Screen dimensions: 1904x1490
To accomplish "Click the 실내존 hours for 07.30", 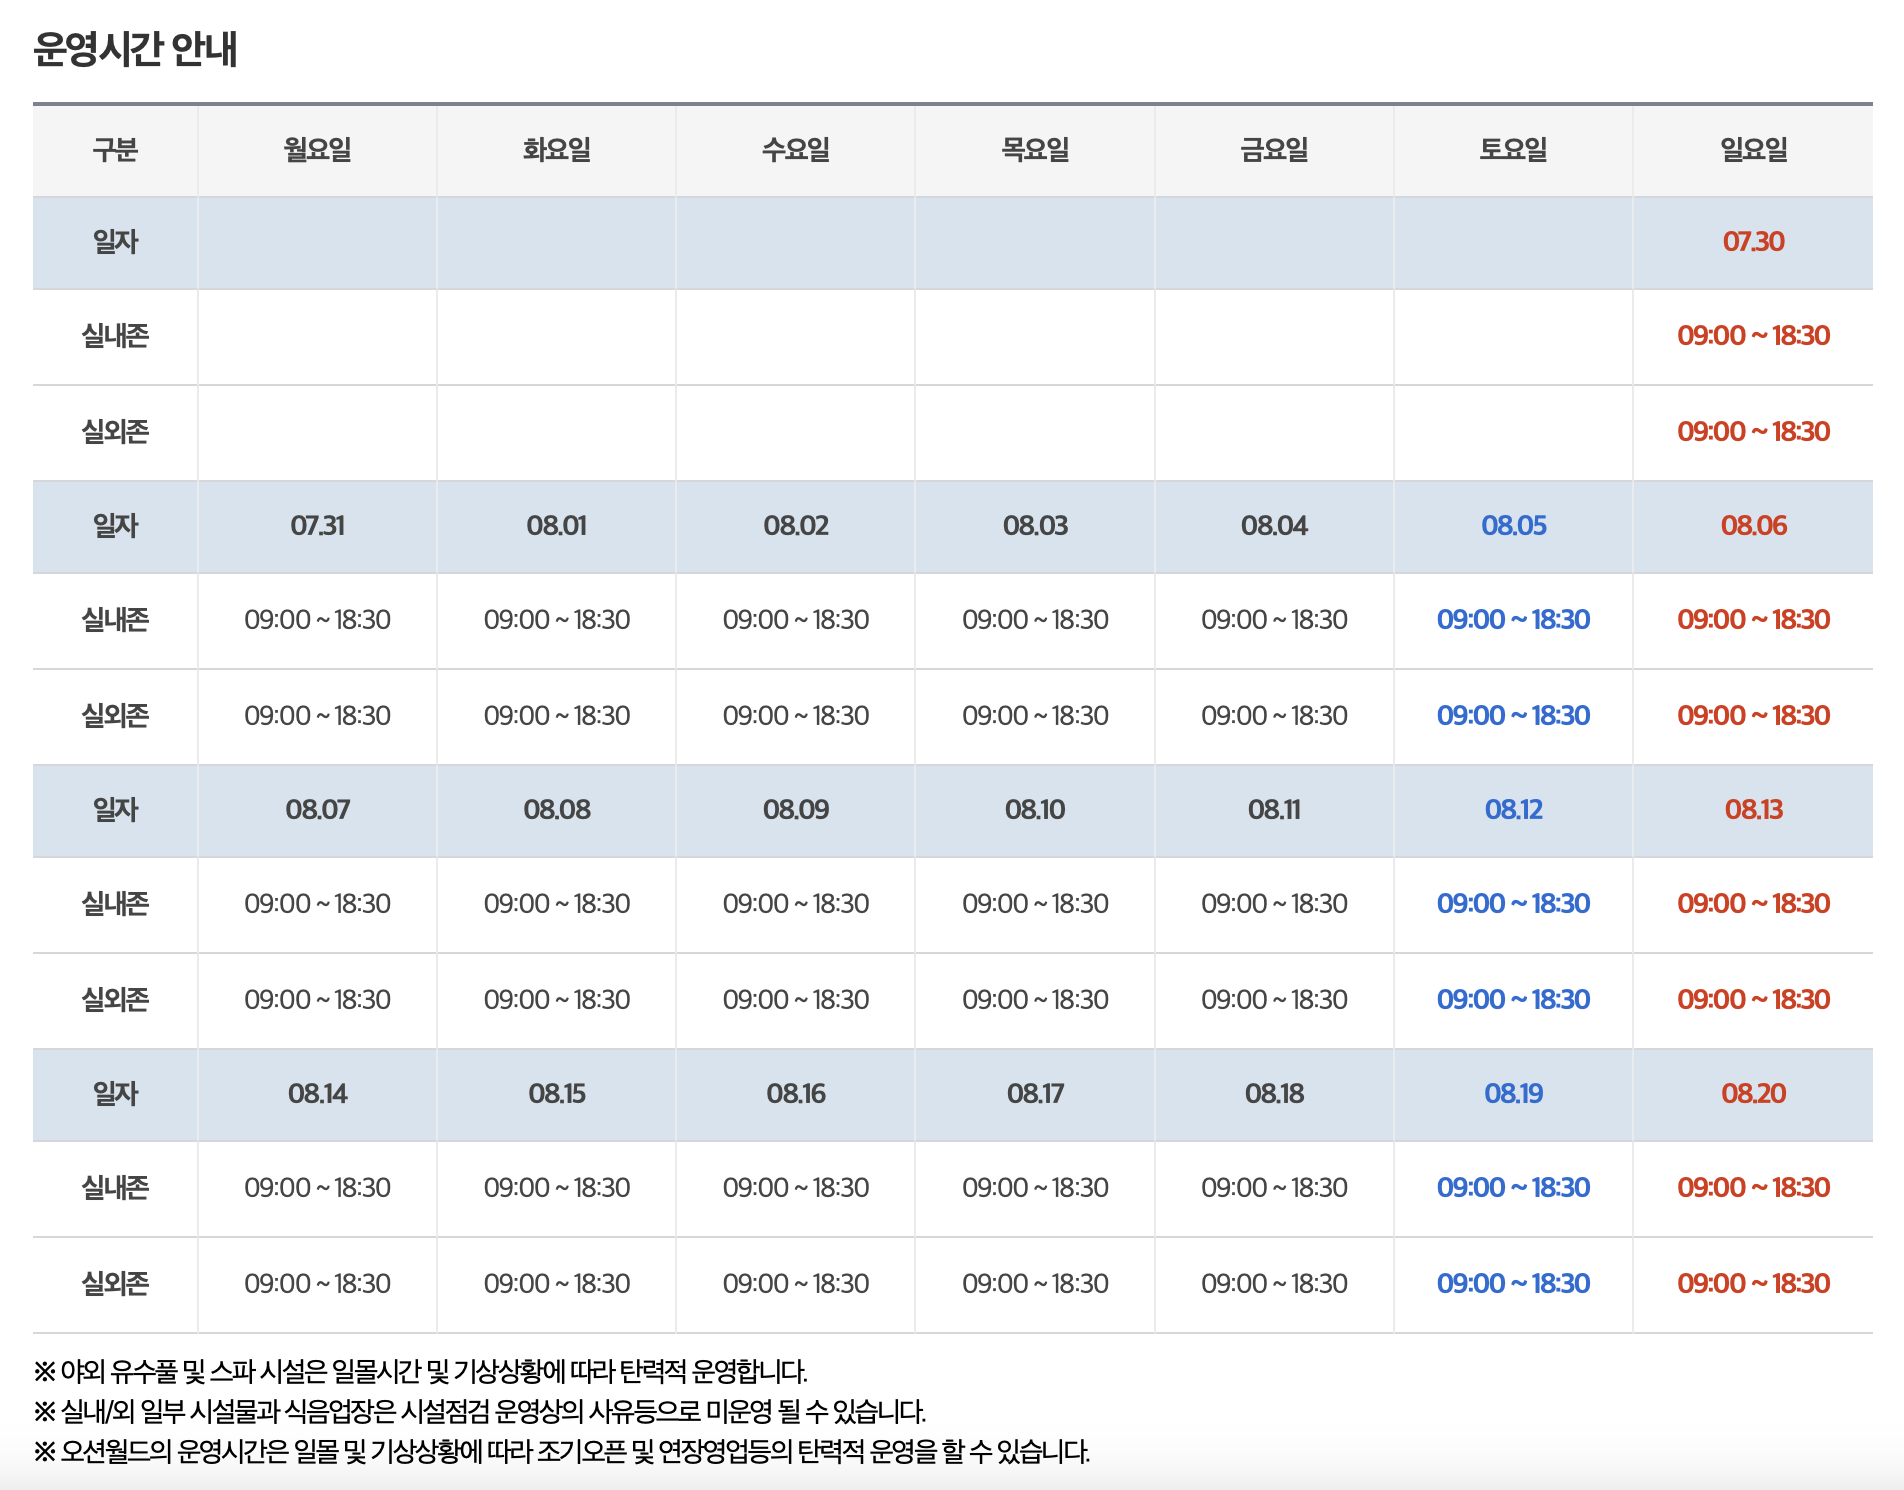I will click(1753, 336).
